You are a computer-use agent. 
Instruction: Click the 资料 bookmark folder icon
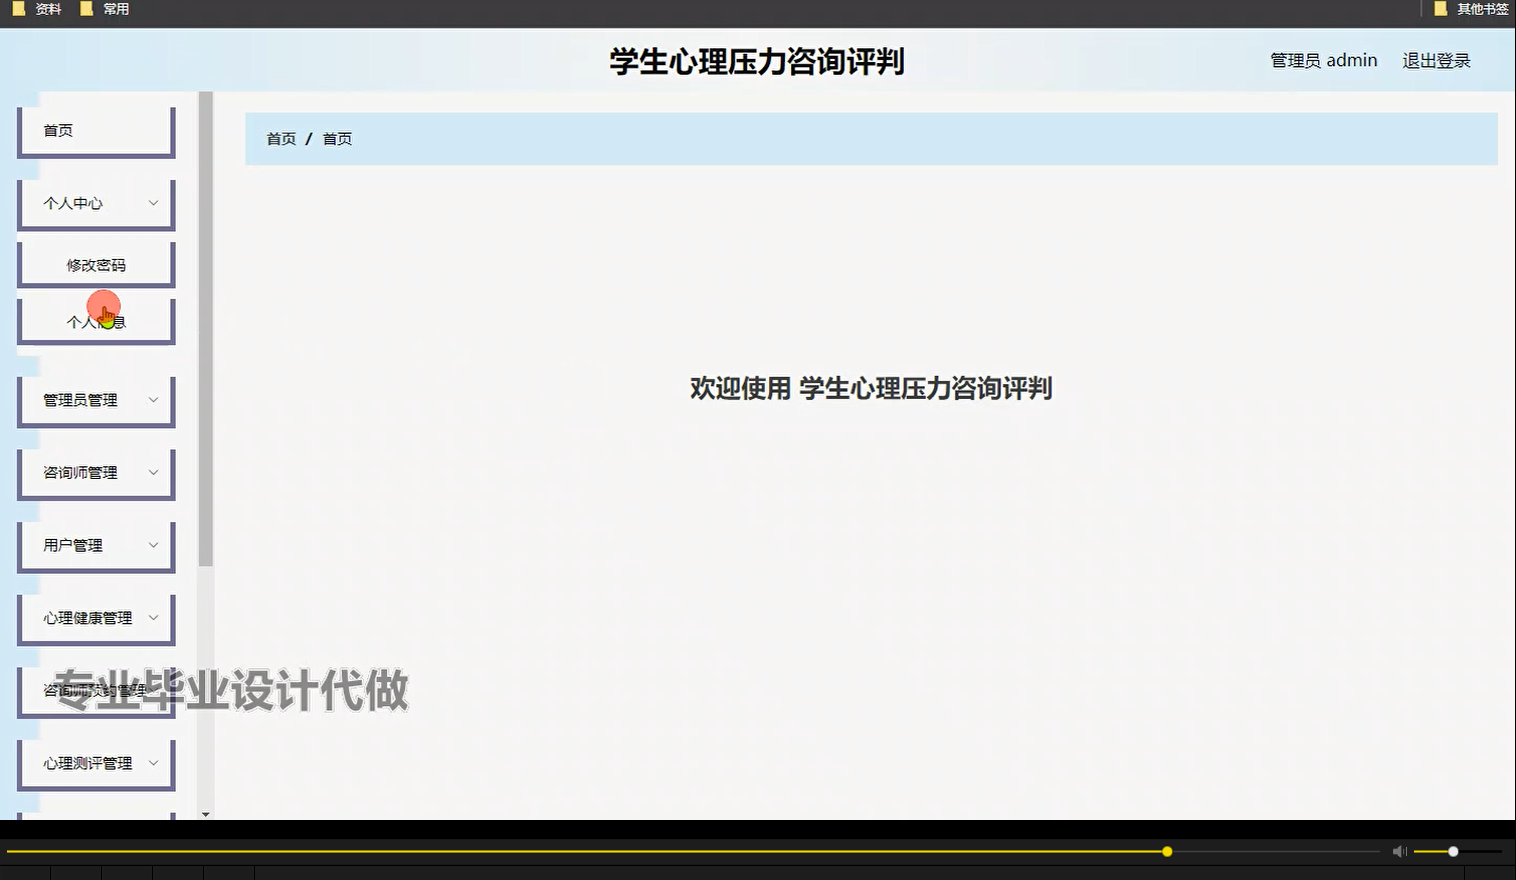click(17, 8)
